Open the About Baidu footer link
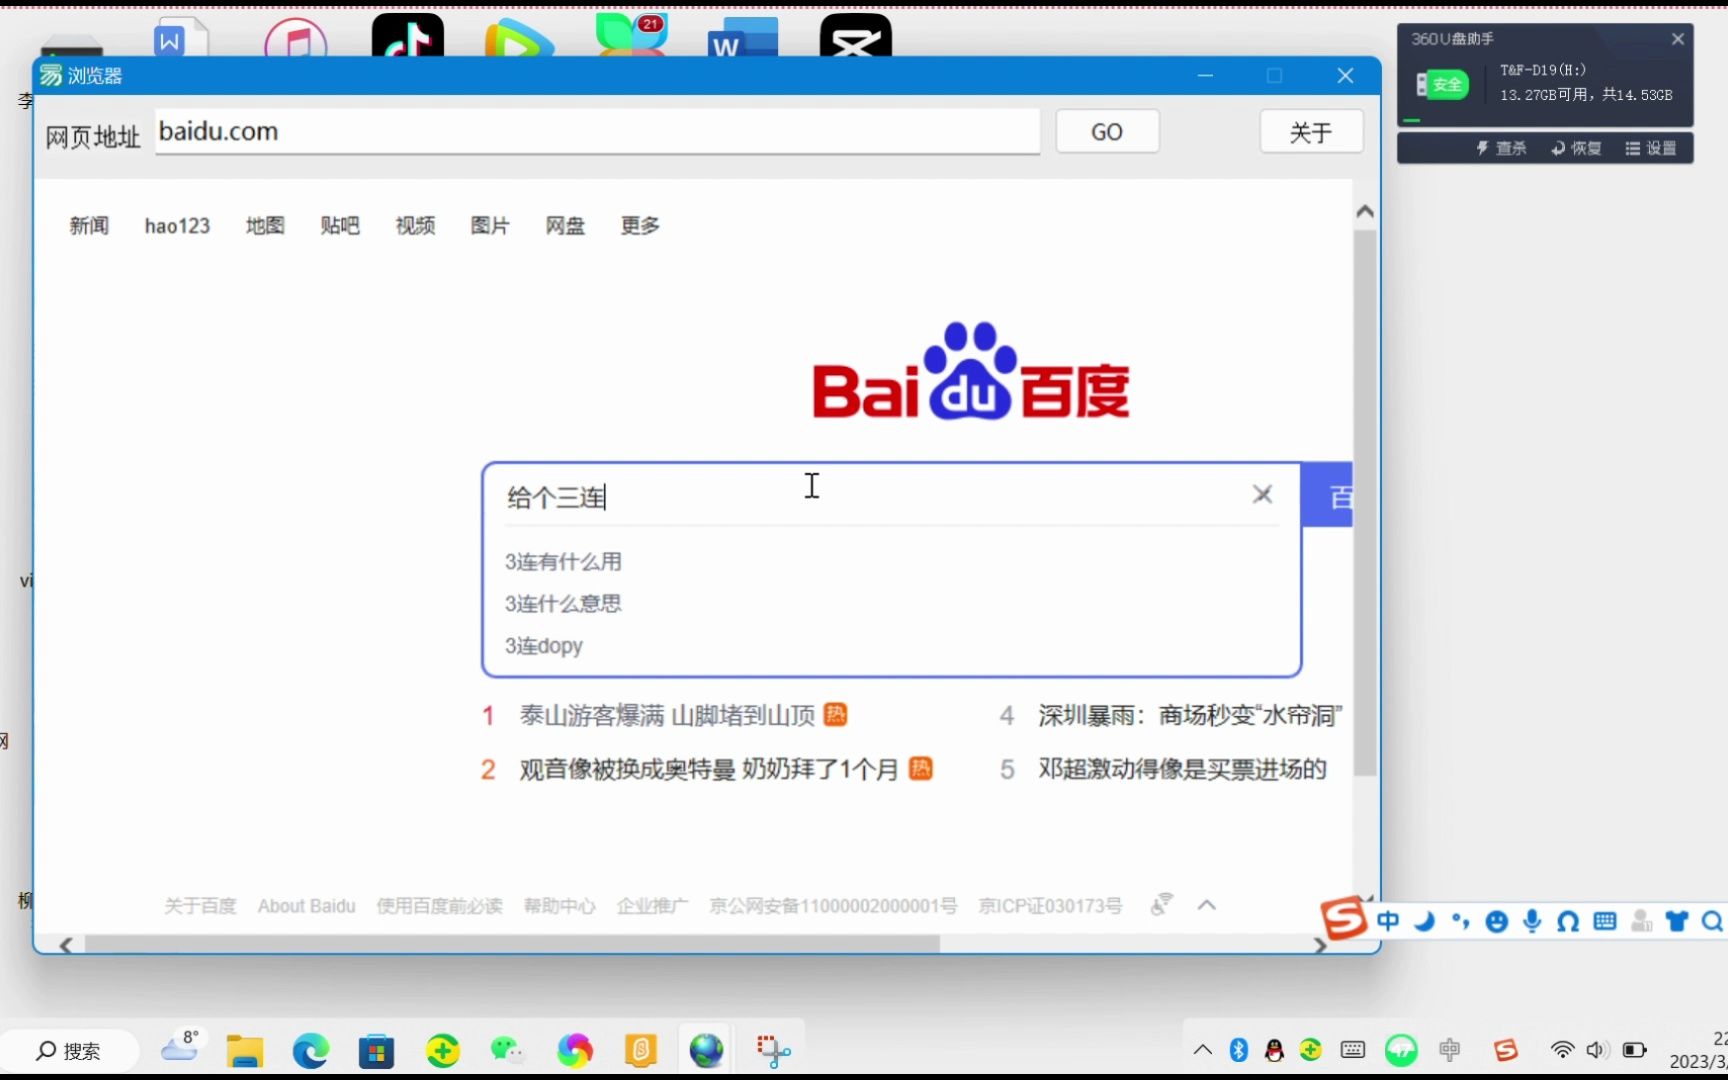 click(x=307, y=906)
